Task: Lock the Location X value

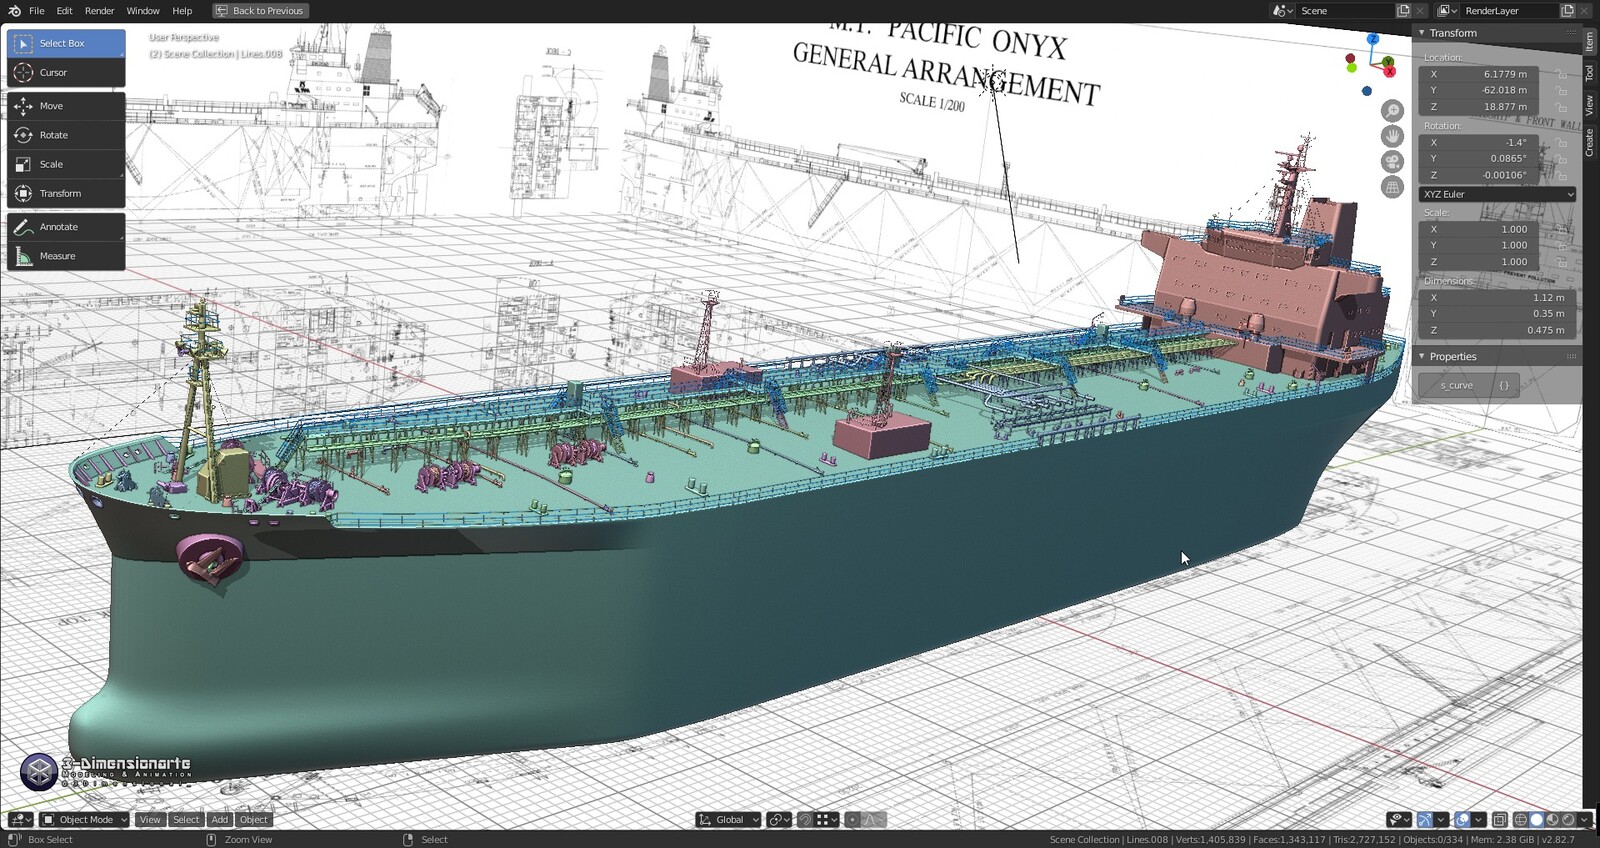Action: coord(1562,74)
